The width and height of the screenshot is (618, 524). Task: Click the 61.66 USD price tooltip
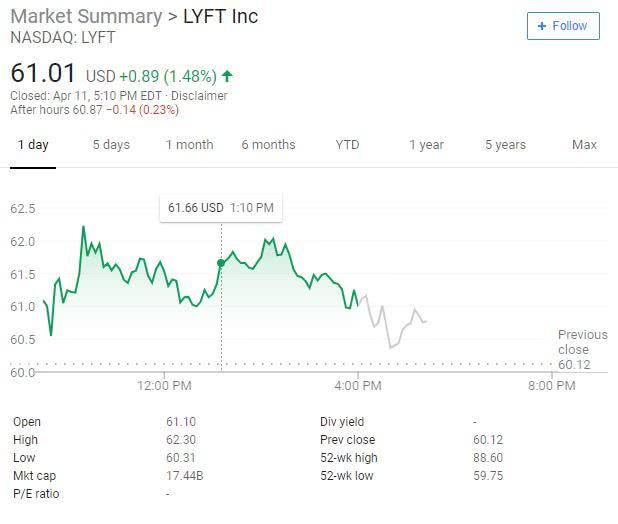pos(221,208)
